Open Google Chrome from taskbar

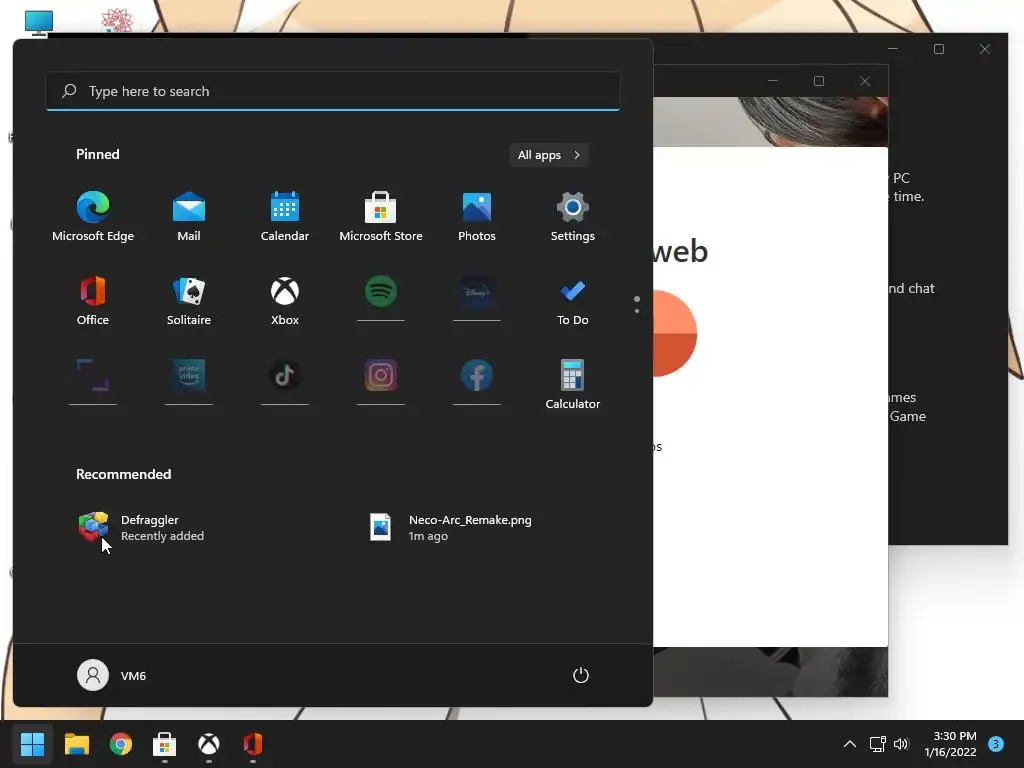(x=120, y=744)
